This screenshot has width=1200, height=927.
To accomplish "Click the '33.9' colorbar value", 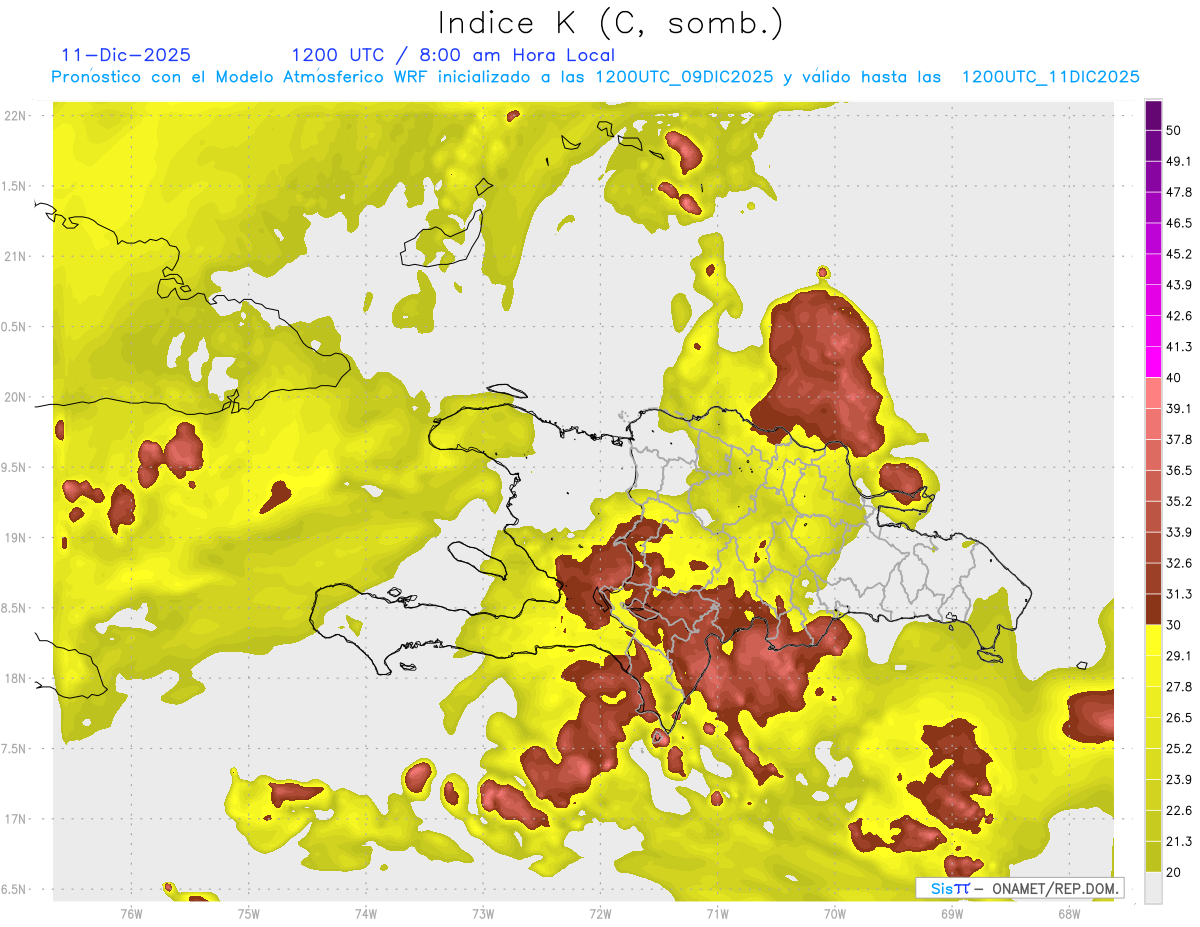I will (x=1179, y=532).
